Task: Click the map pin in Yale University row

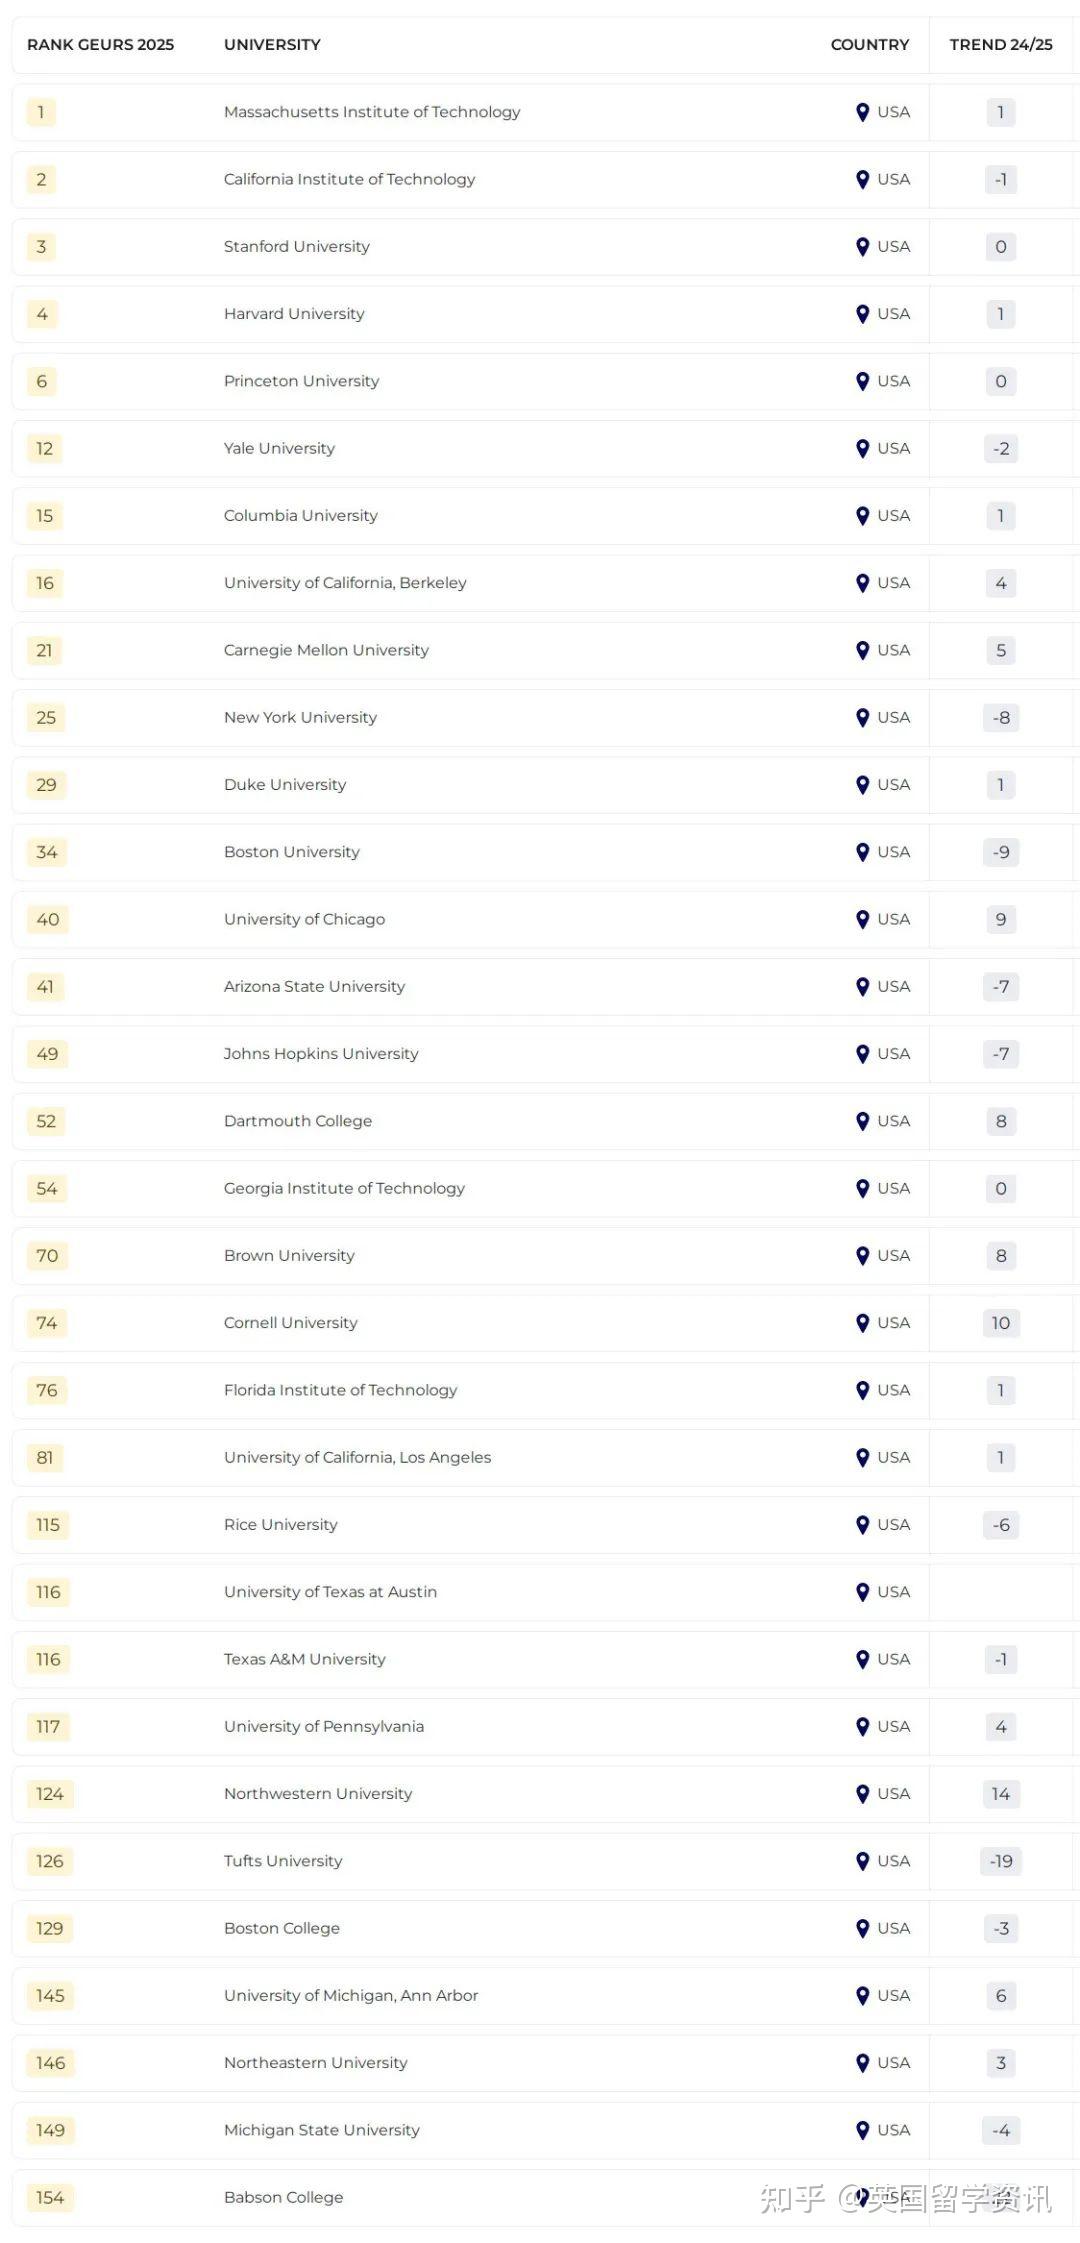Action: pos(862,449)
